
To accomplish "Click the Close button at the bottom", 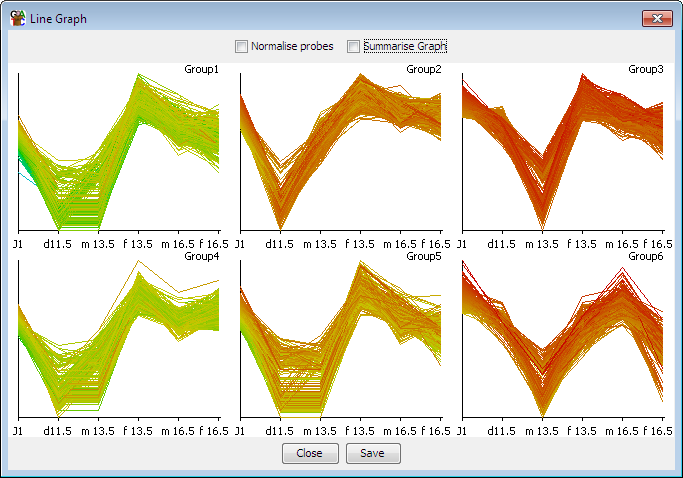I will coord(310,453).
